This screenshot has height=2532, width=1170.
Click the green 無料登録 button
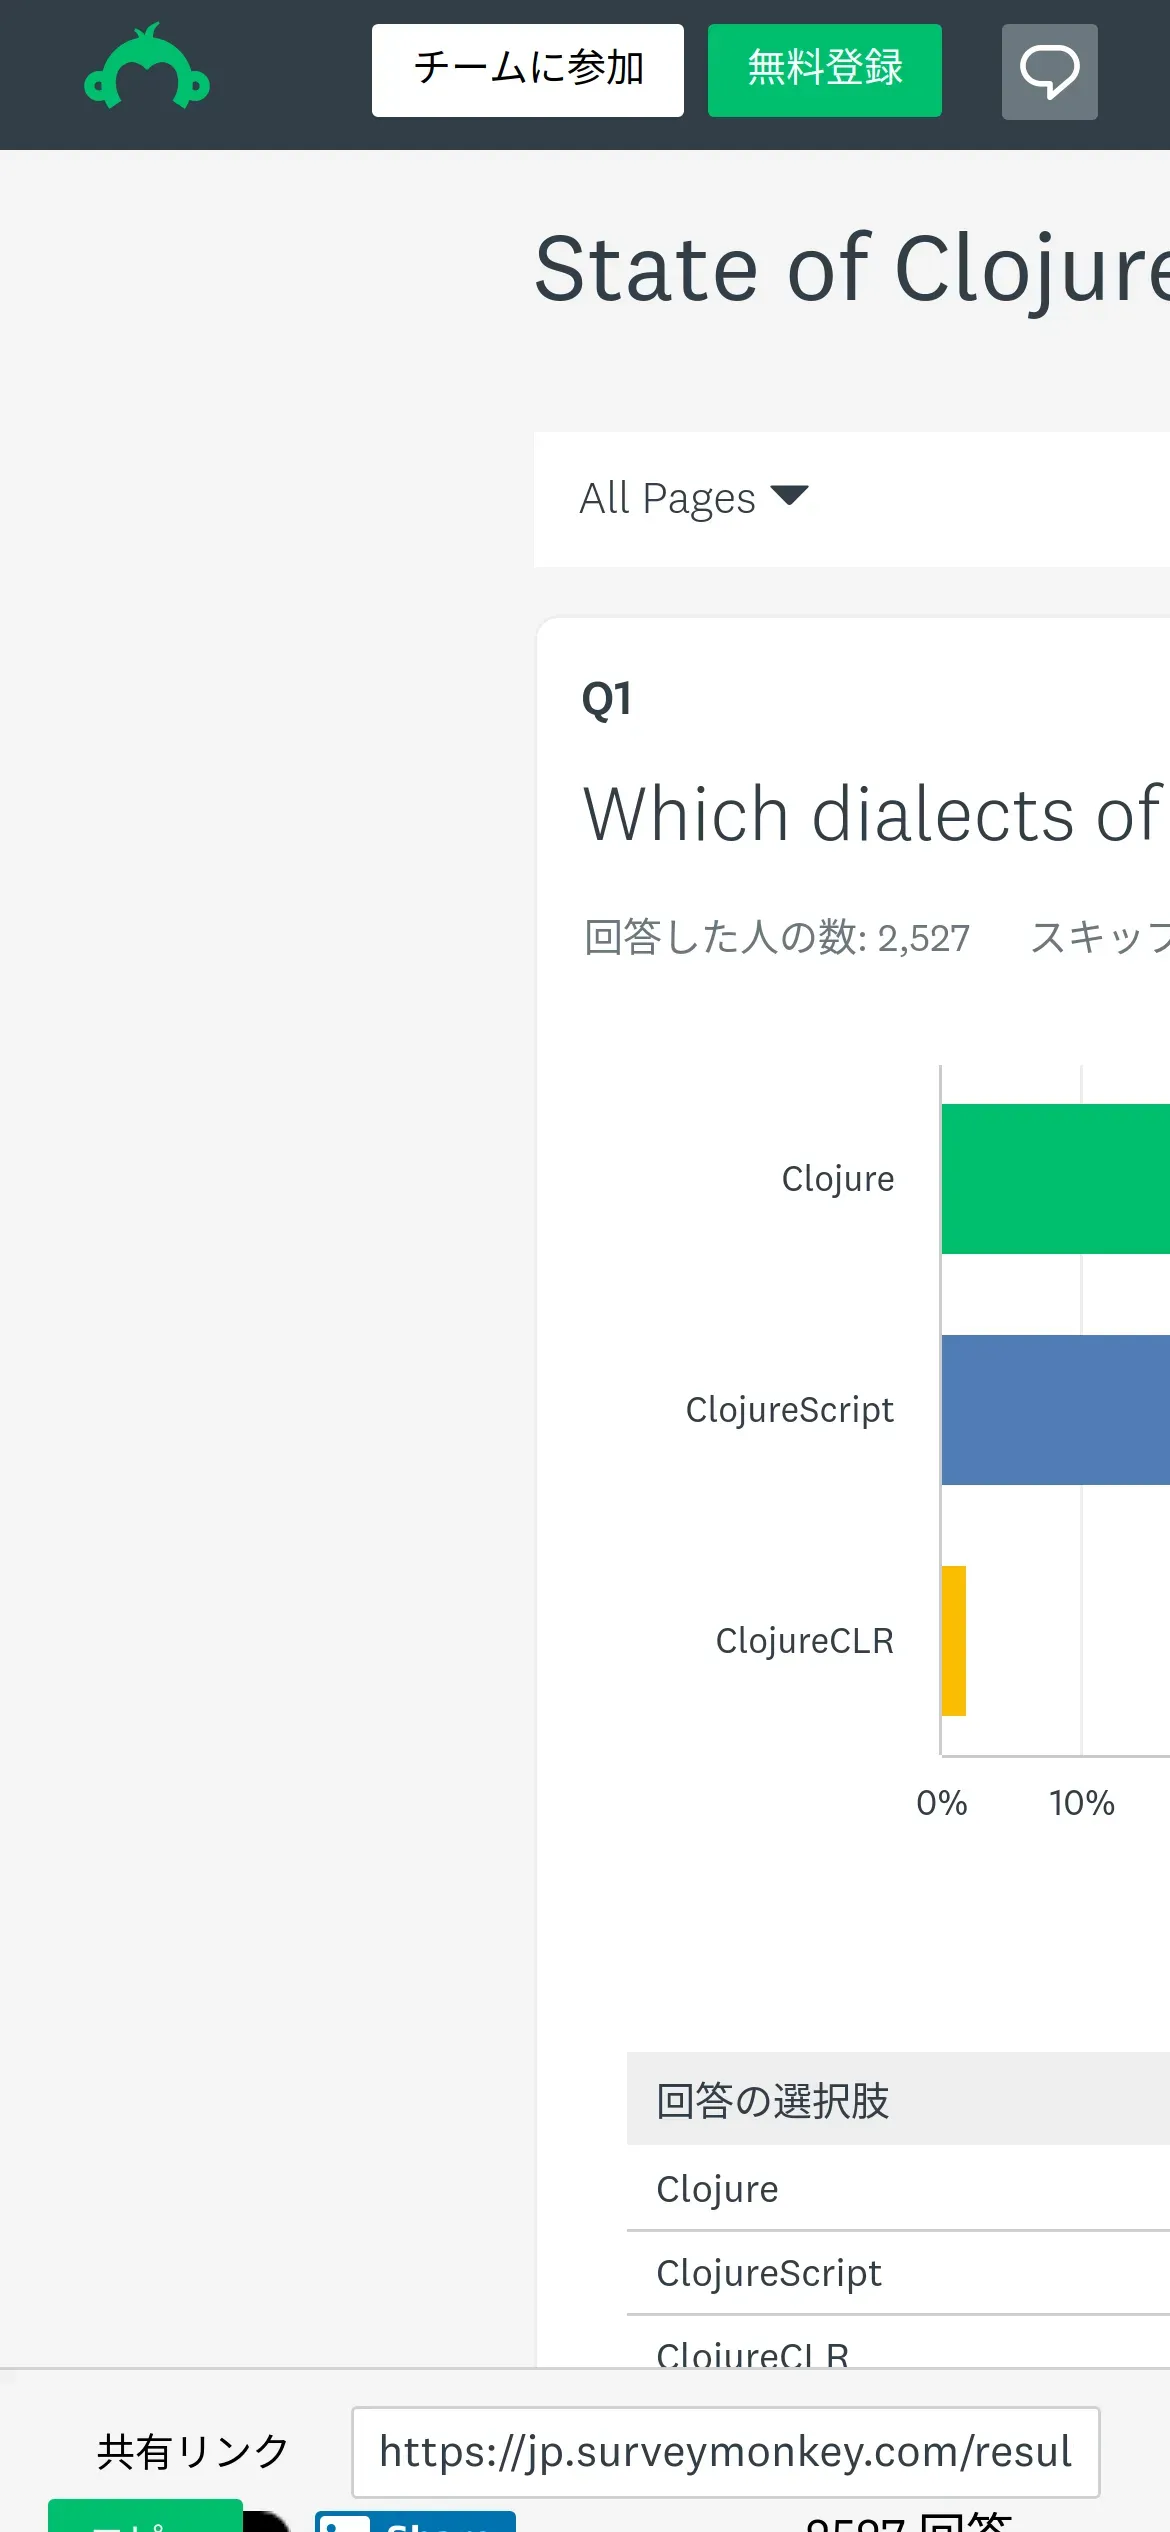825,70
